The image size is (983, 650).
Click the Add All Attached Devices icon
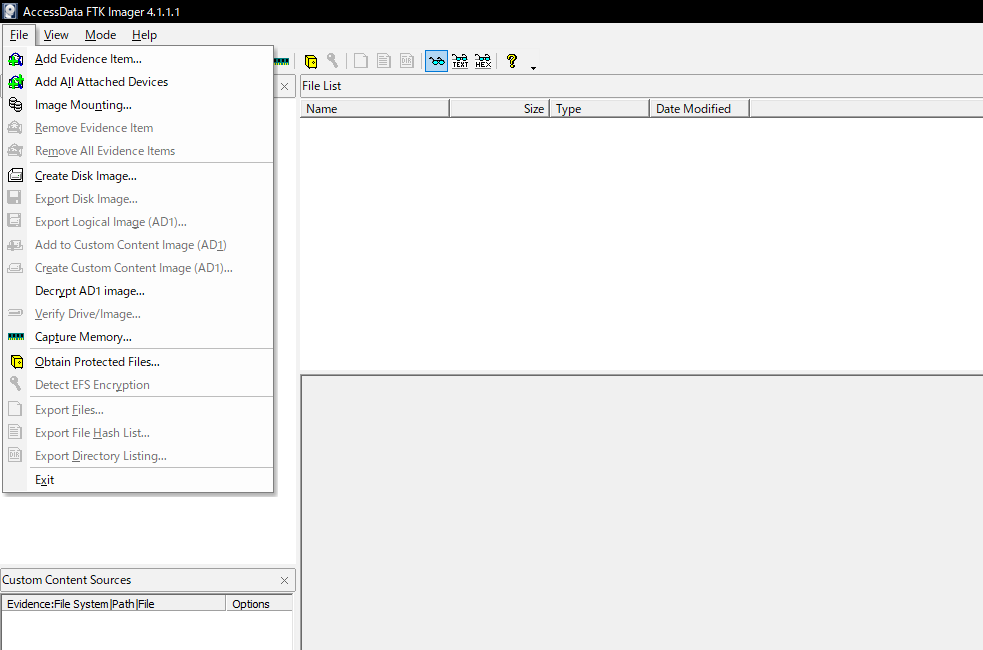[16, 82]
